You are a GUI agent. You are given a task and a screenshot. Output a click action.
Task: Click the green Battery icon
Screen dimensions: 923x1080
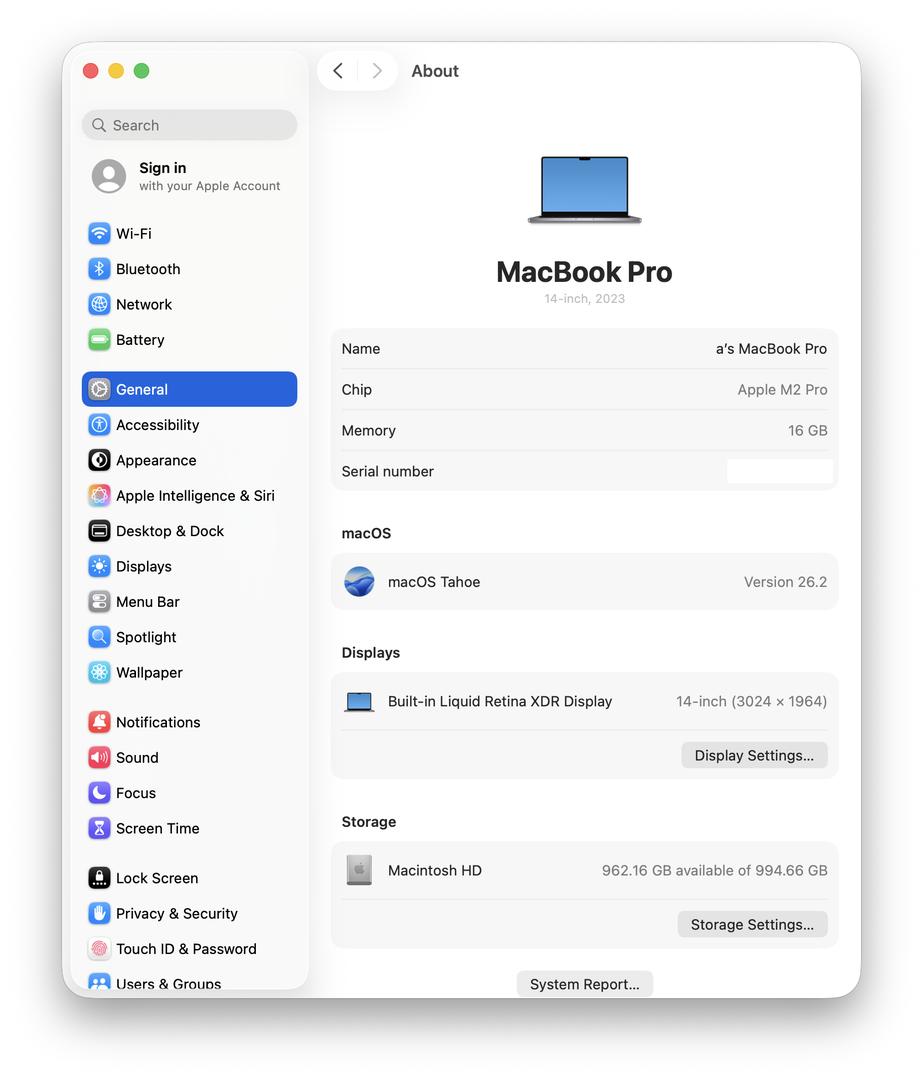99,340
